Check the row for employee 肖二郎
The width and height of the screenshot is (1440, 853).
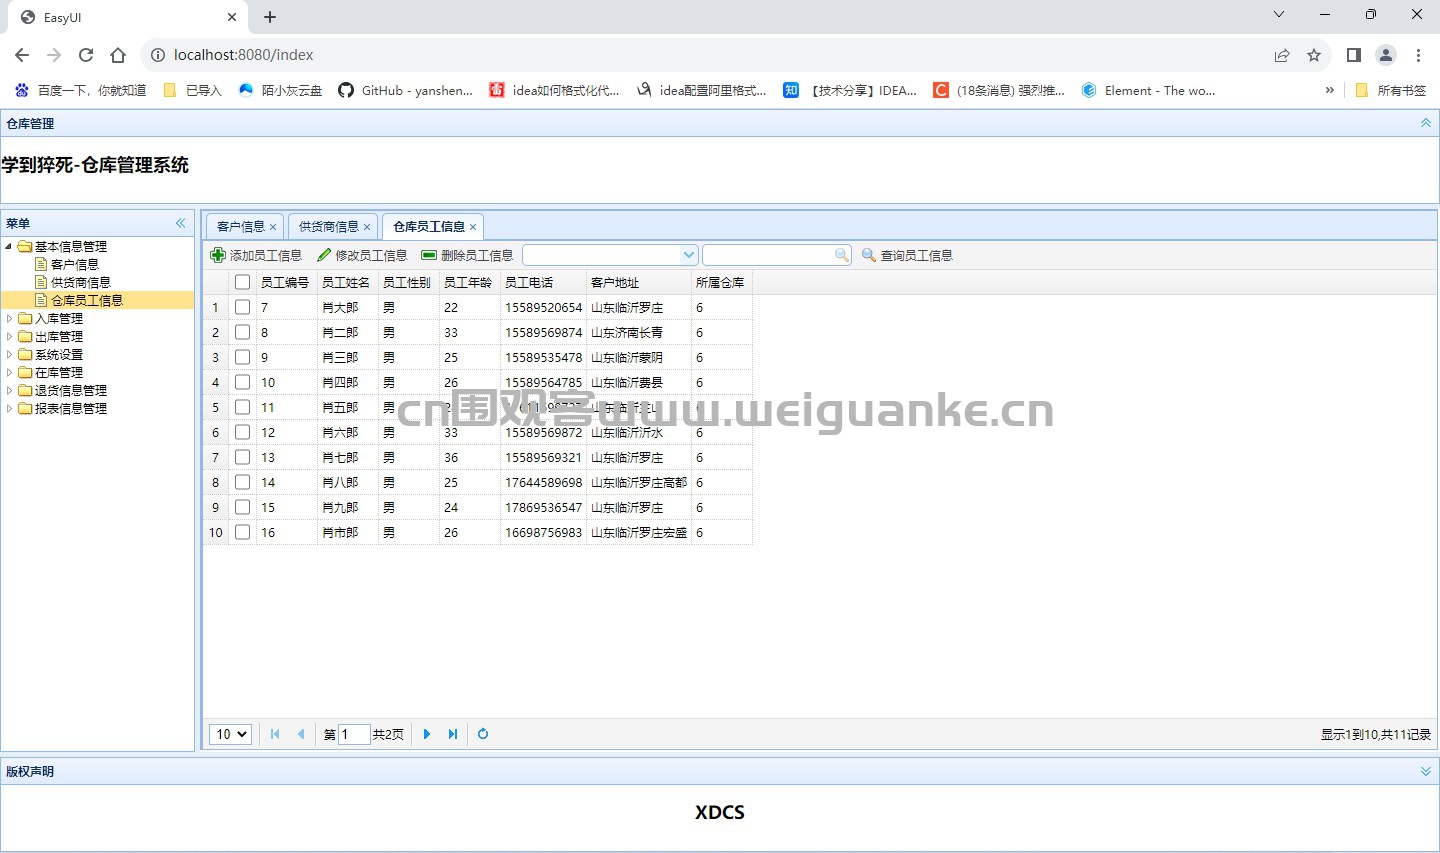(x=242, y=332)
